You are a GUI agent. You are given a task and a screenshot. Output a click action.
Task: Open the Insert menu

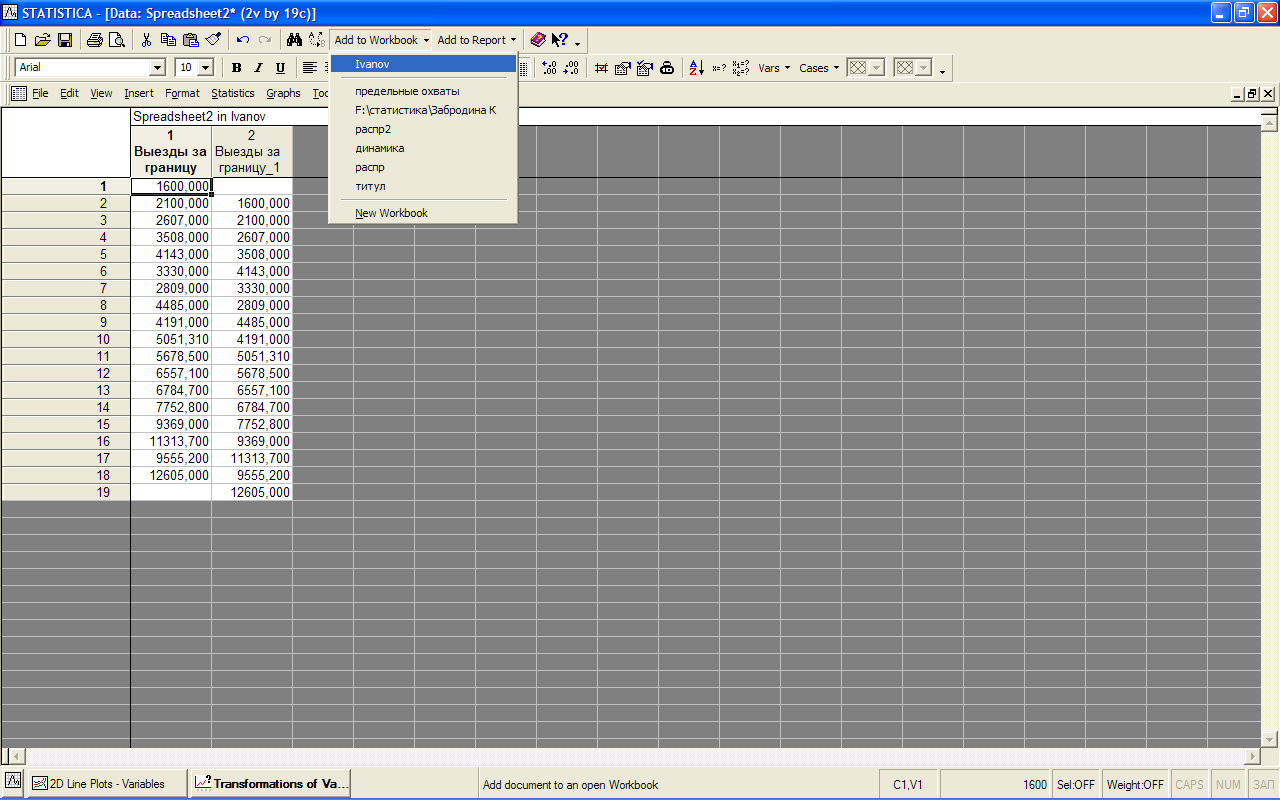click(139, 93)
